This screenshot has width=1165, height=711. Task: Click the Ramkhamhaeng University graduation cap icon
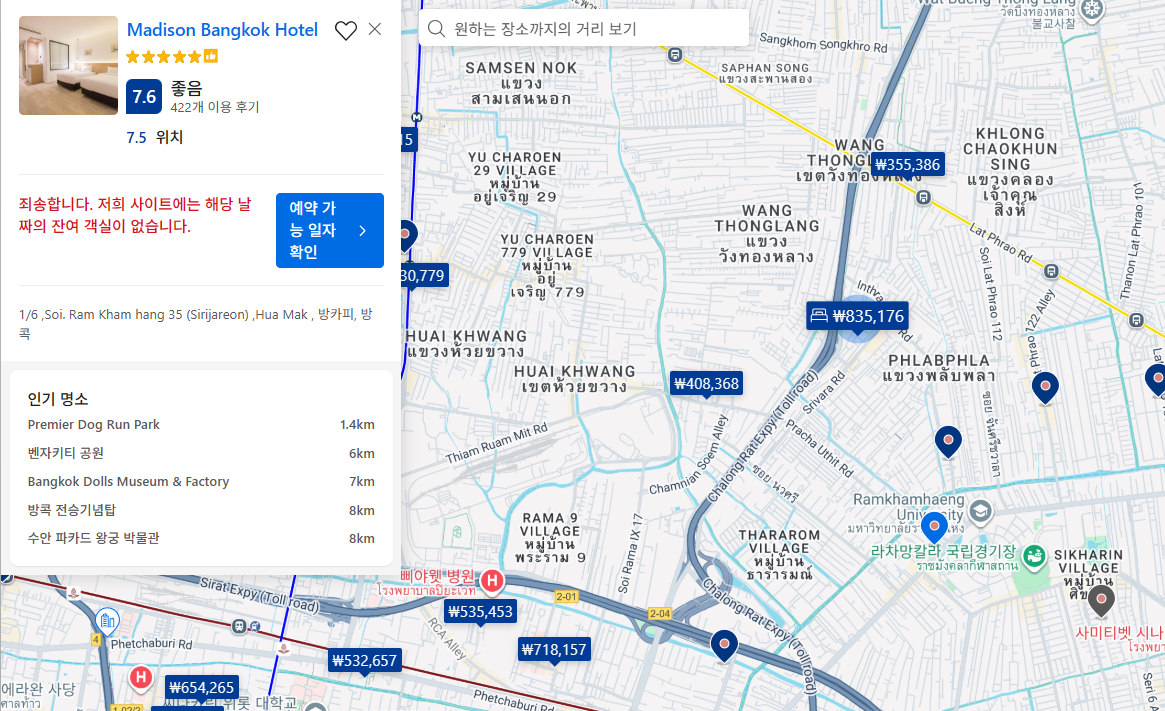pos(981,511)
